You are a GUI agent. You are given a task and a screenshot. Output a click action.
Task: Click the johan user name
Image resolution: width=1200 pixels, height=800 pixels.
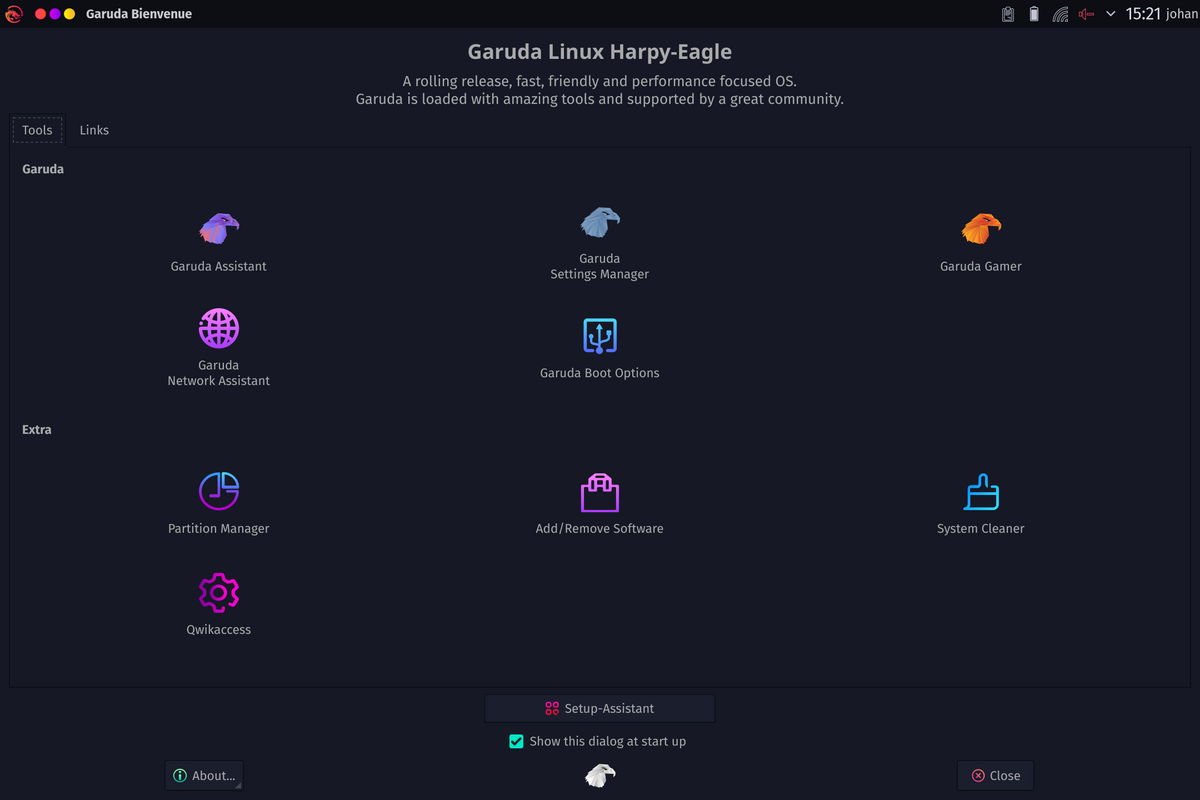pos(1181,15)
